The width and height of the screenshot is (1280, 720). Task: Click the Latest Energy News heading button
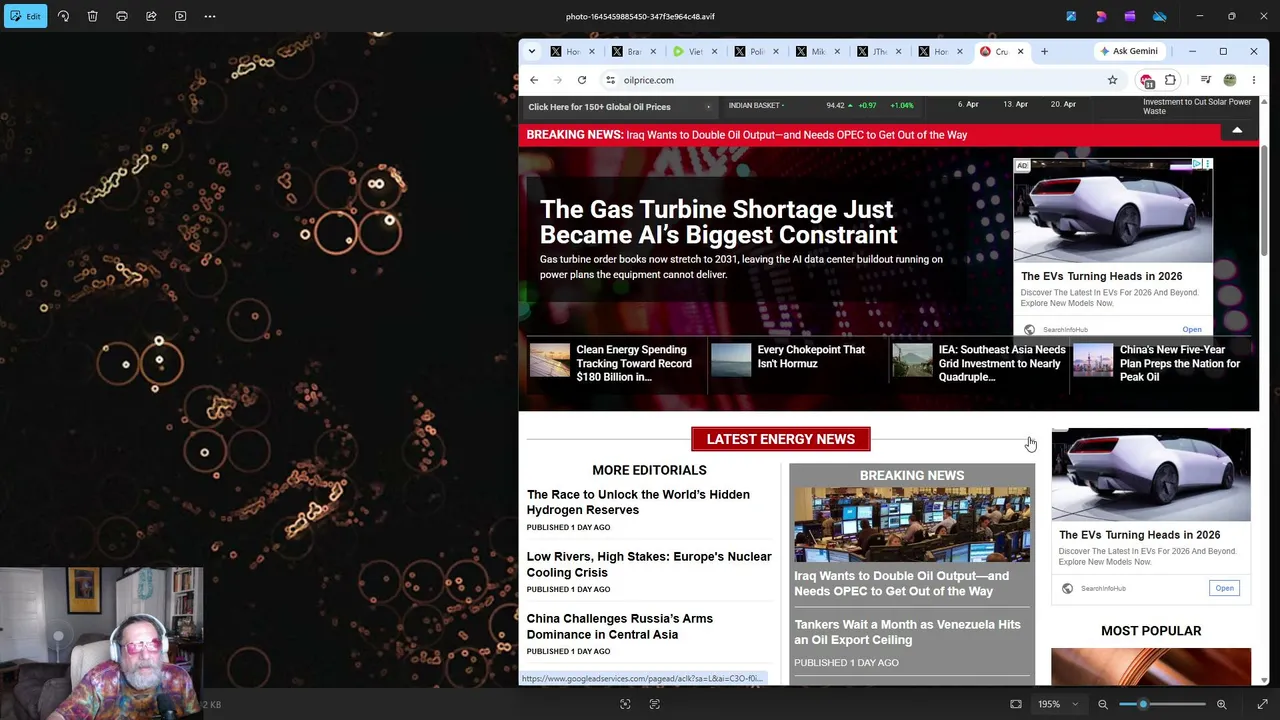click(781, 439)
